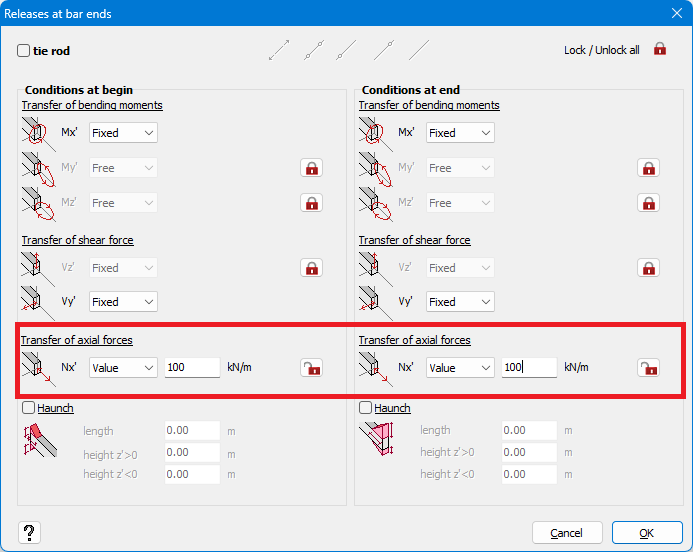Open the Mx' dropdown at begin
Image resolution: width=693 pixels, height=552 pixels.
tap(123, 133)
